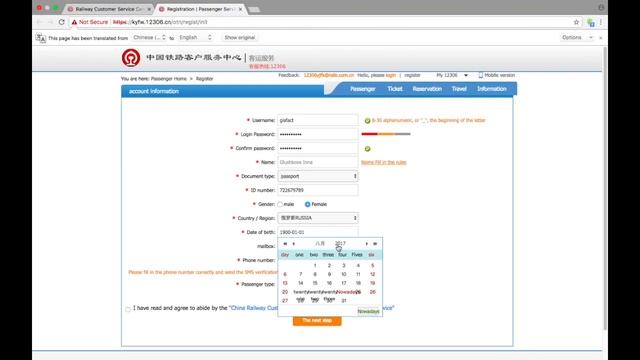Click the Date of birth field
The image size is (640, 360).
tap(318, 232)
